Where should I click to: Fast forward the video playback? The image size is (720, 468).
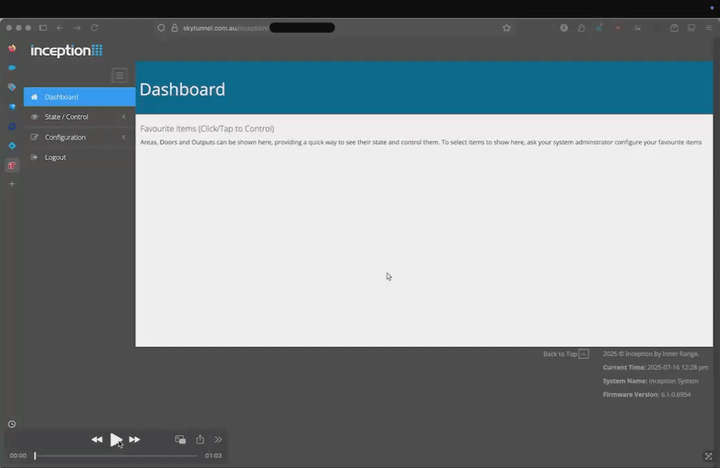click(135, 439)
